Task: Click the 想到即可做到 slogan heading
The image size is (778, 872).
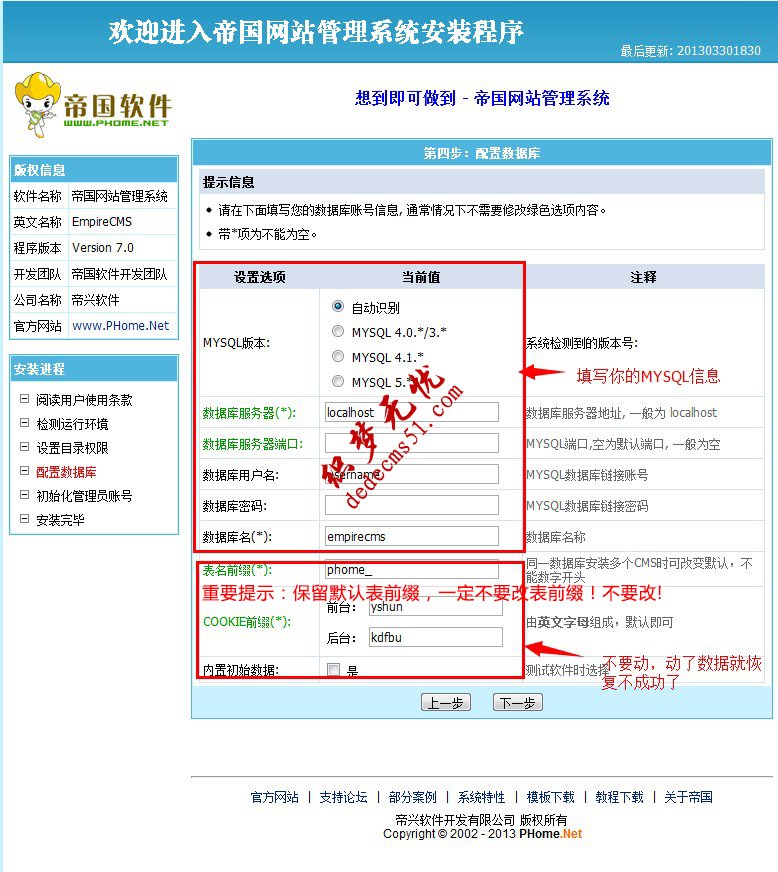Action: tap(482, 98)
